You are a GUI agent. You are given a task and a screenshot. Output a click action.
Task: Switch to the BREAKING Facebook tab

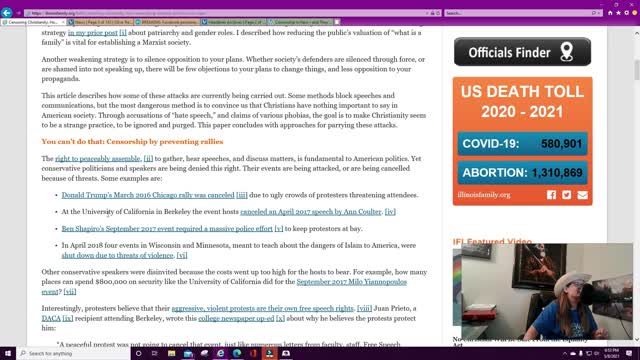[167, 22]
